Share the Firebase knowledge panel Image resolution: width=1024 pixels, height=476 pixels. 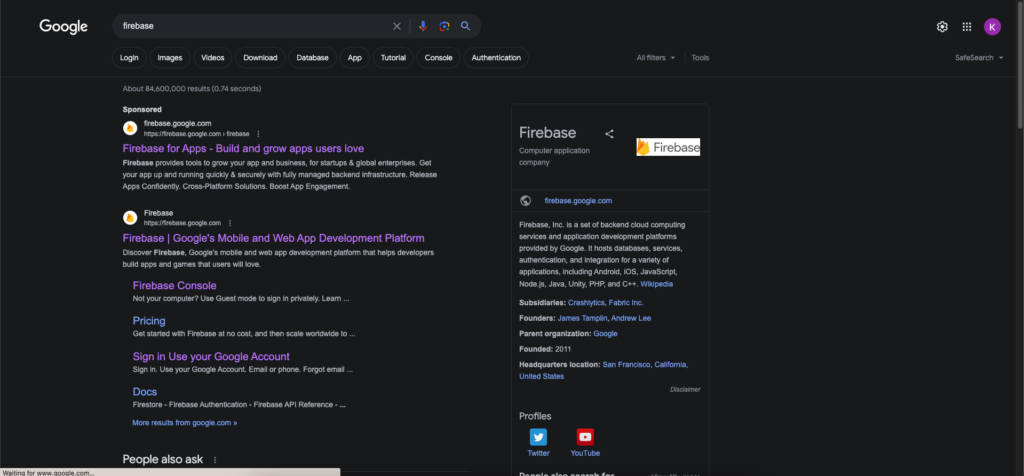609,134
